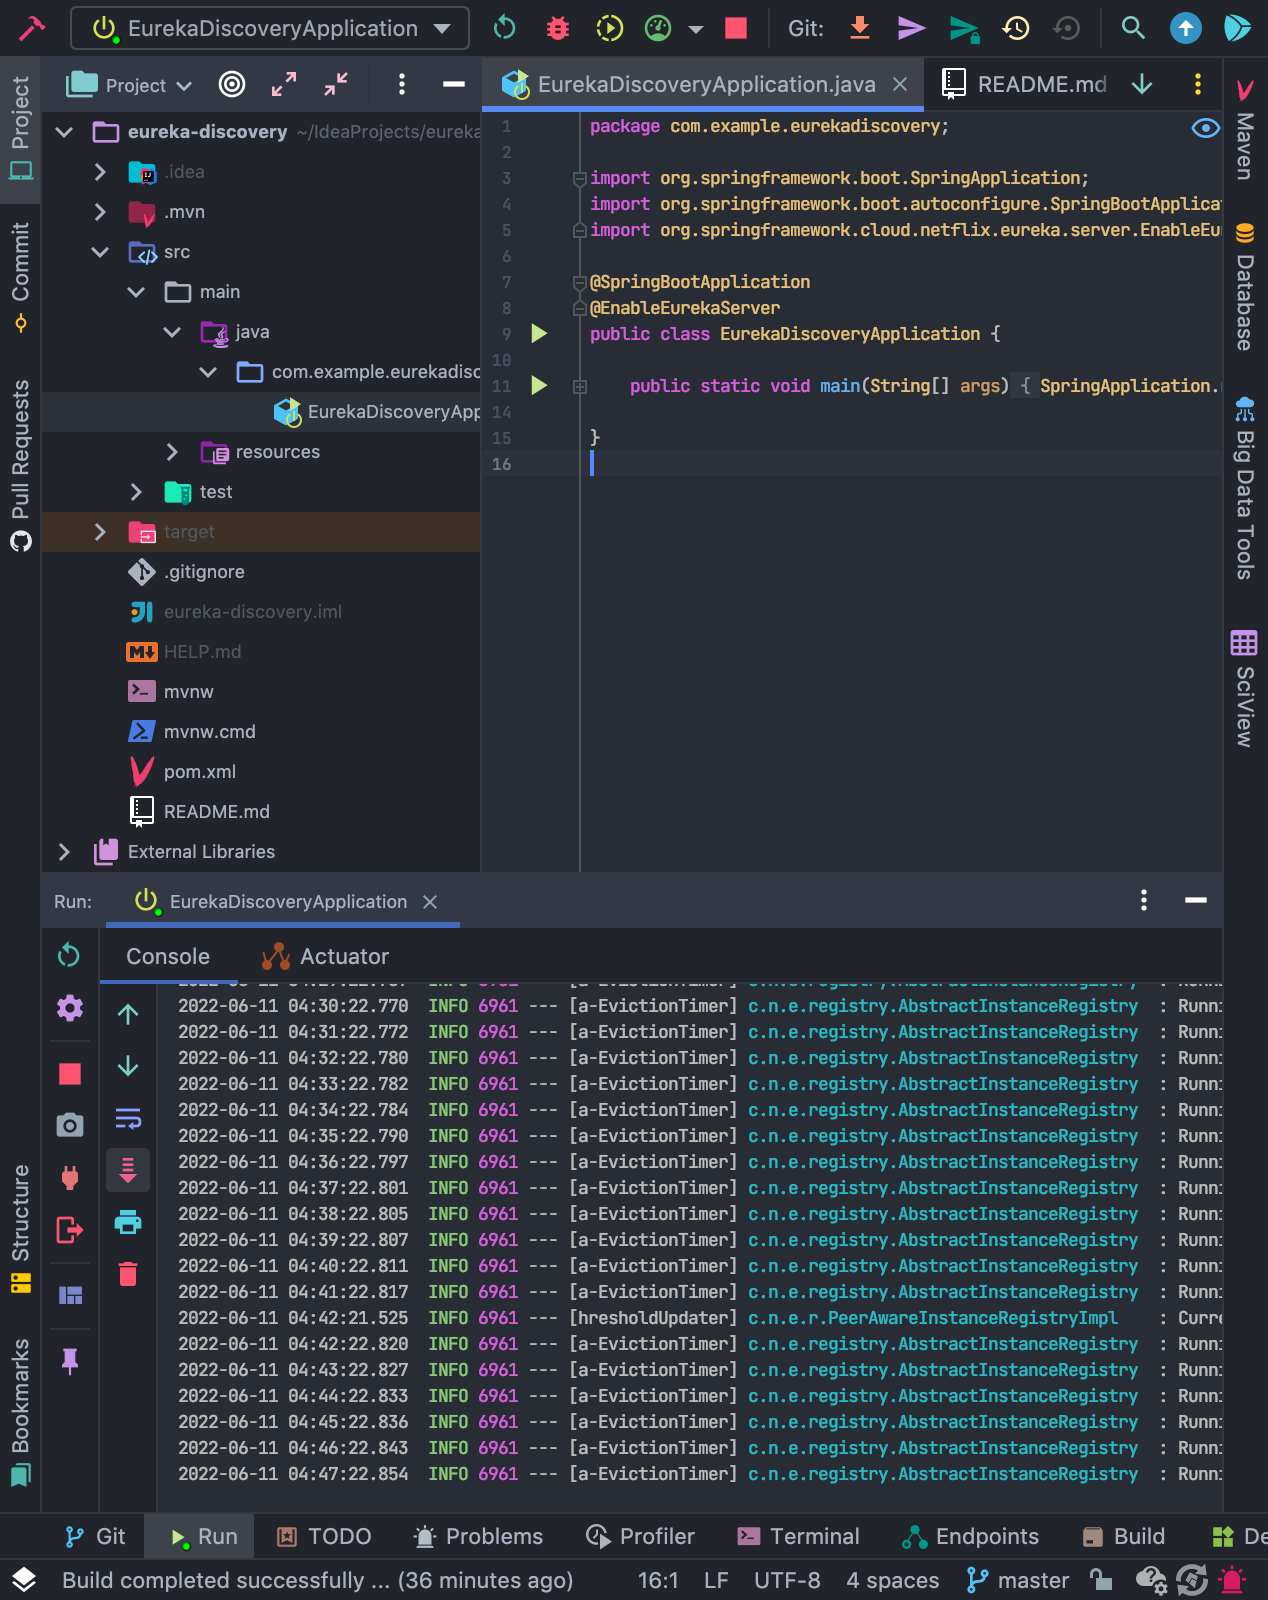Toggle the SciView tool window

coord(1245,690)
